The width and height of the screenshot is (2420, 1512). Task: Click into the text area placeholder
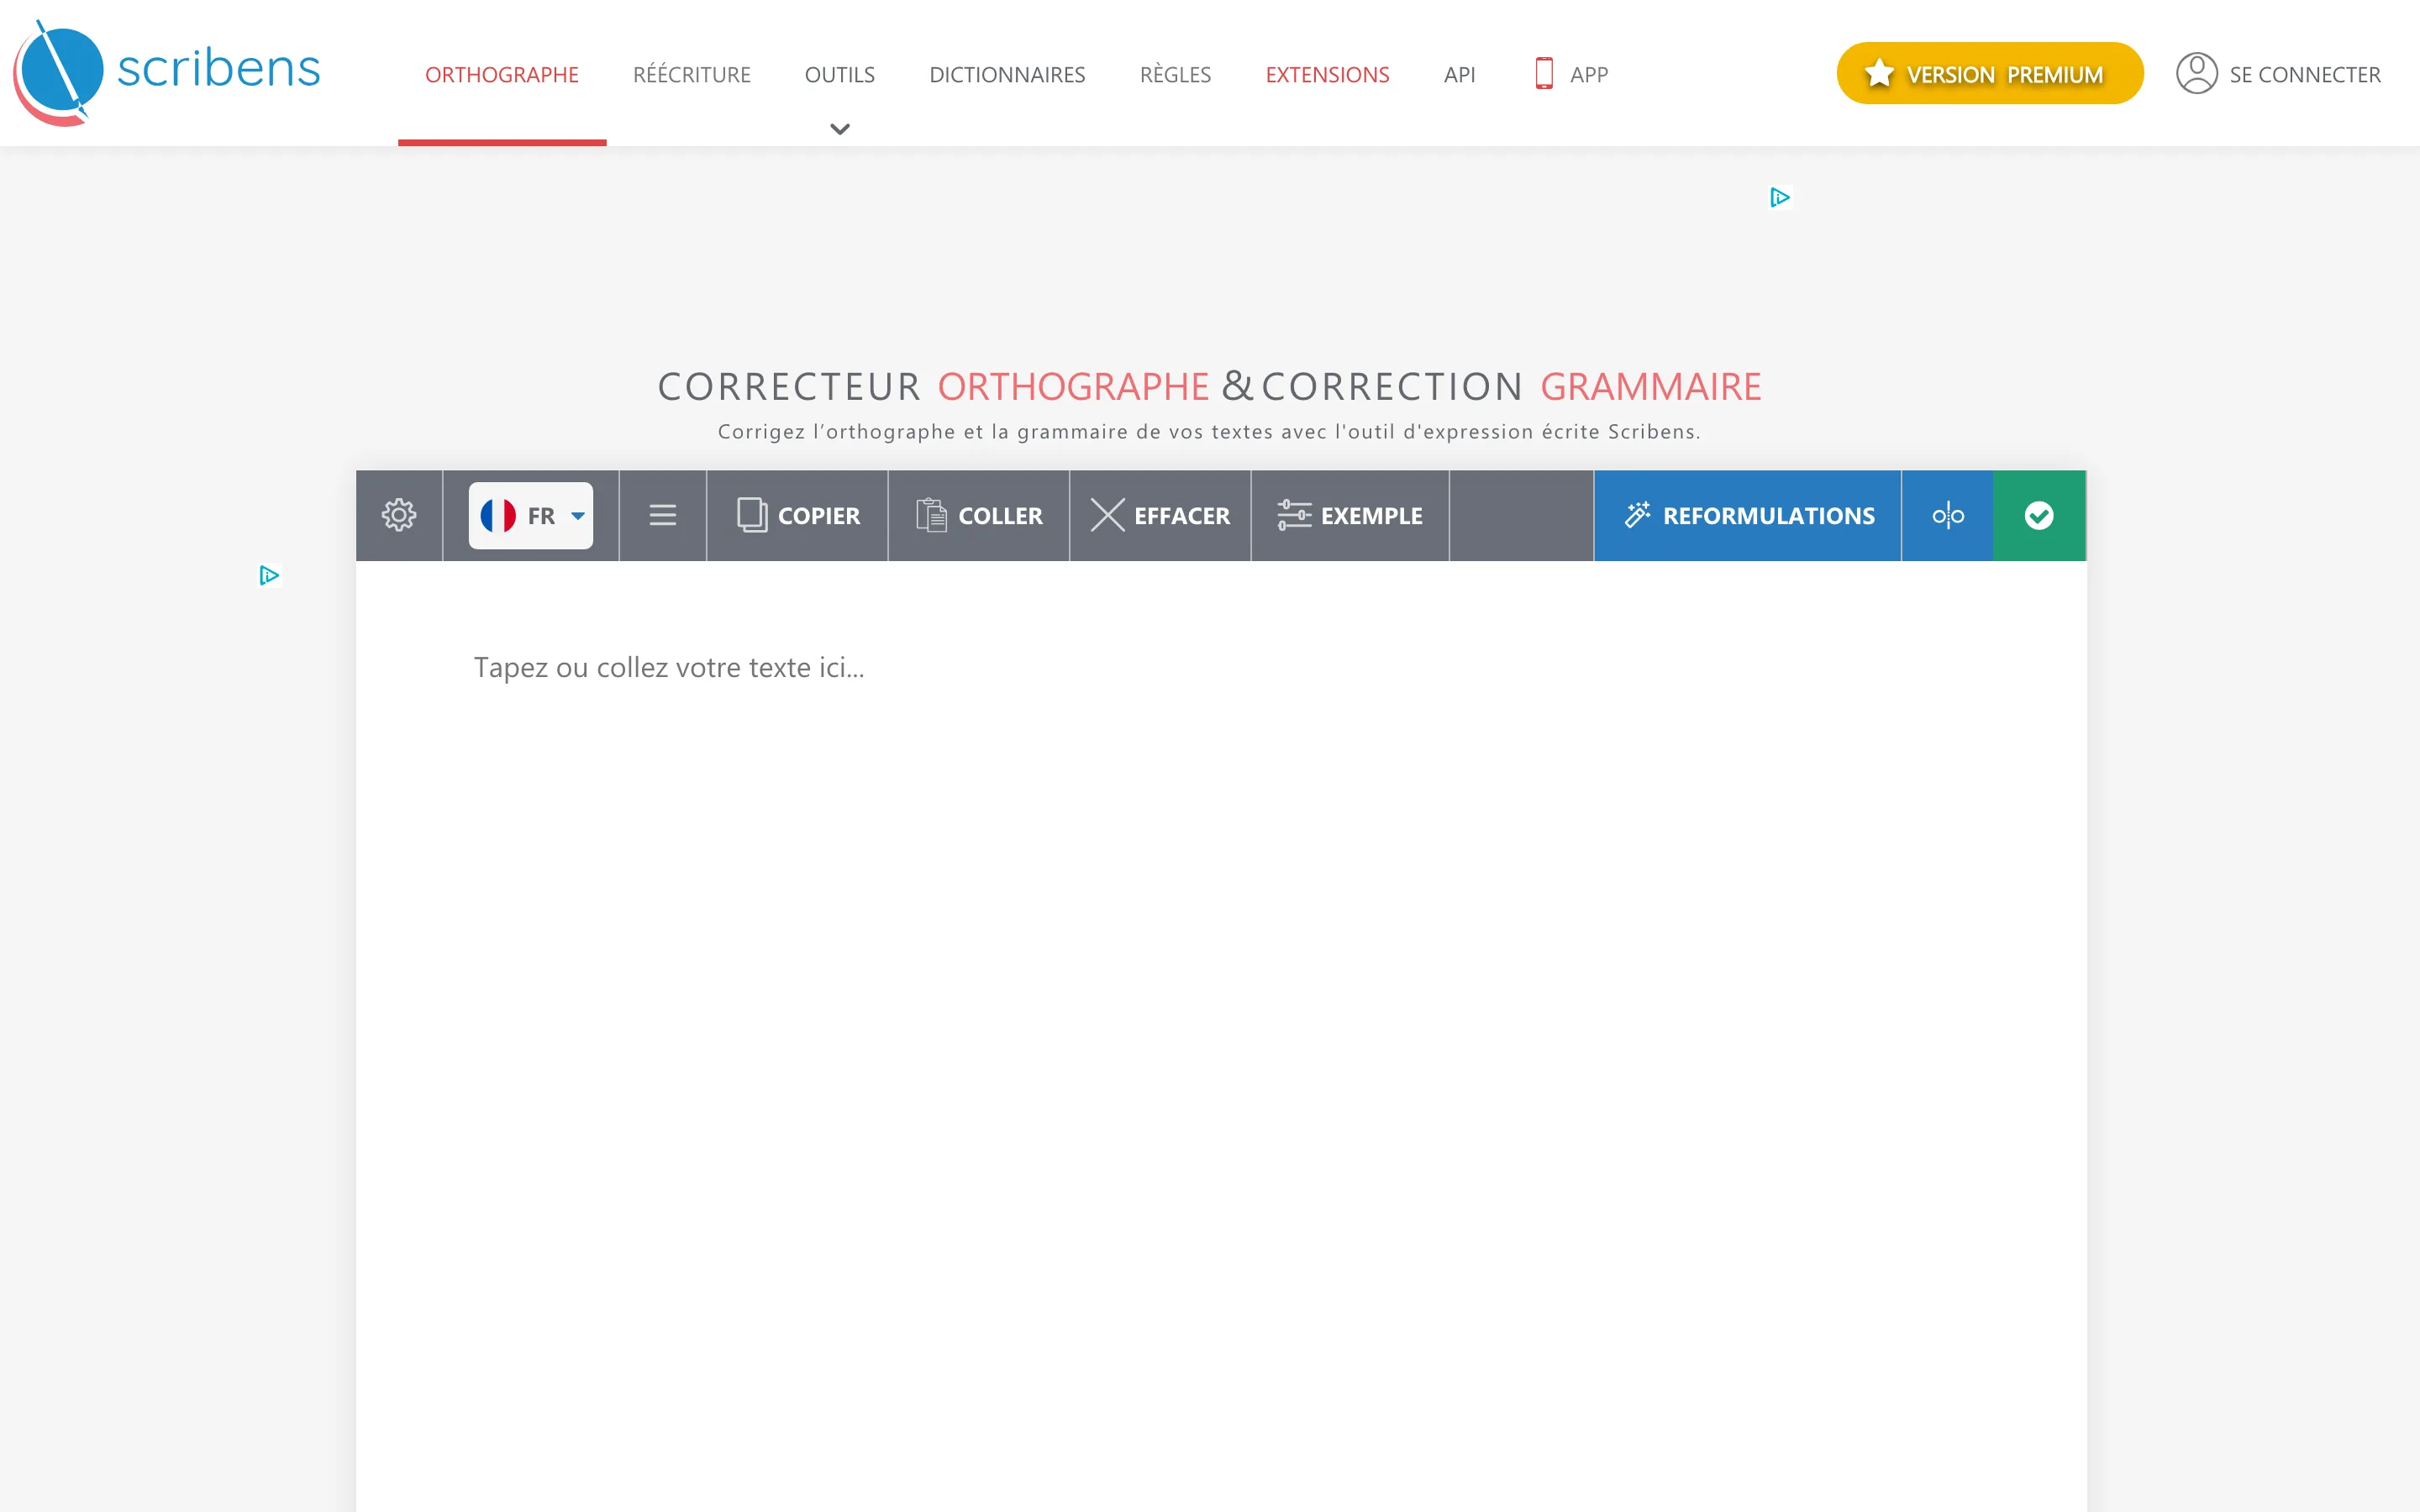pos(669,667)
